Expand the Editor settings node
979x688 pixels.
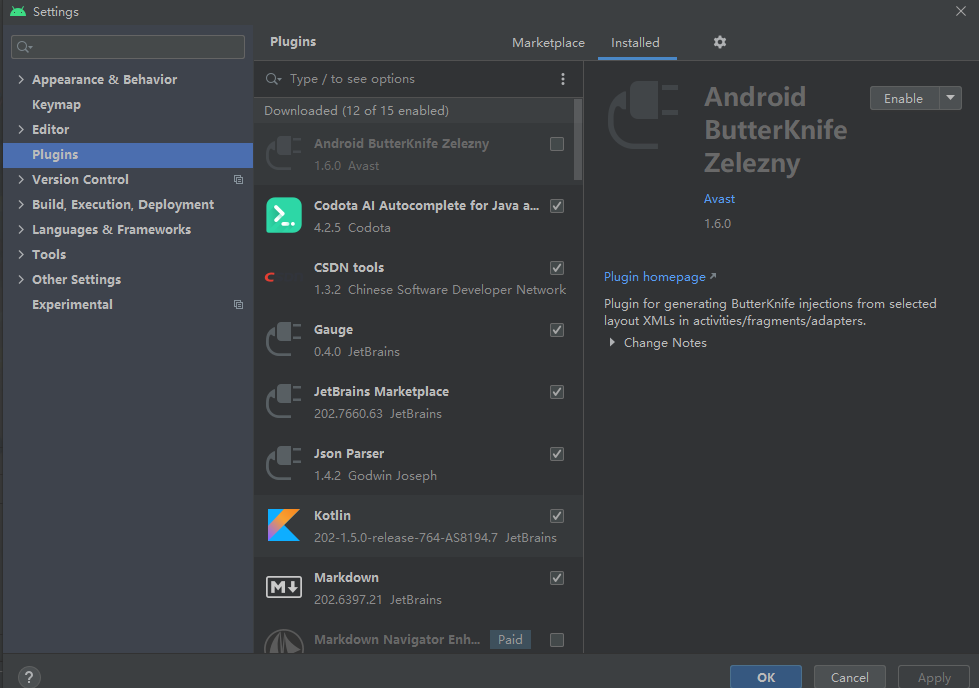[x=21, y=129]
